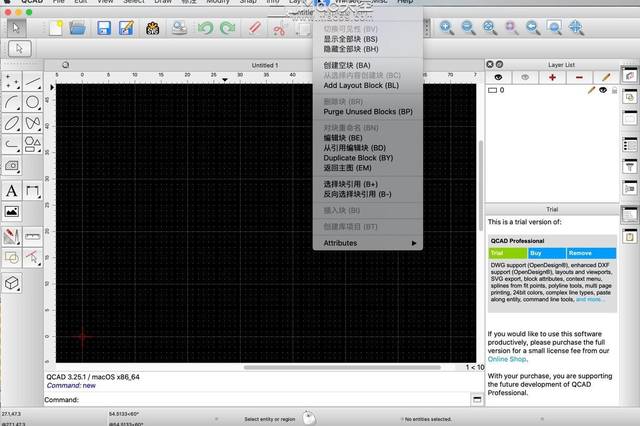Select the Insert Image tool

click(x=12, y=211)
